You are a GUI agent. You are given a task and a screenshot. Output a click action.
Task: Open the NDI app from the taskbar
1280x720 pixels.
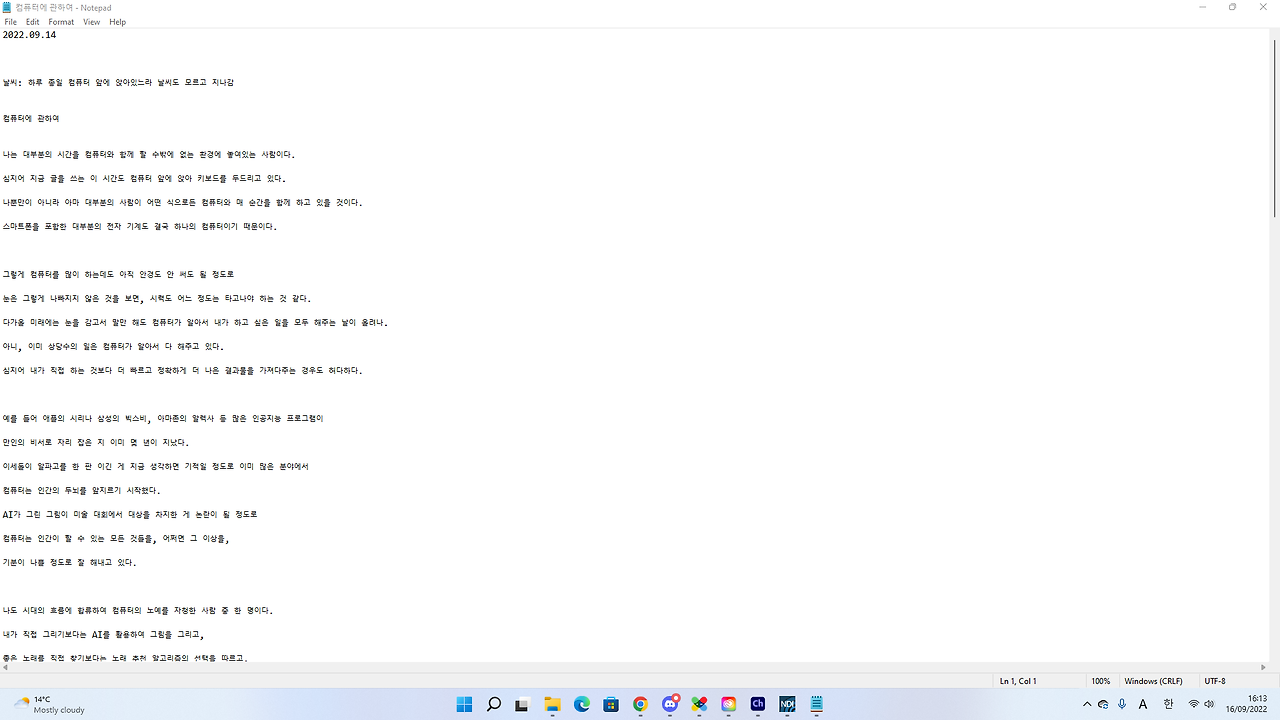[787, 704]
